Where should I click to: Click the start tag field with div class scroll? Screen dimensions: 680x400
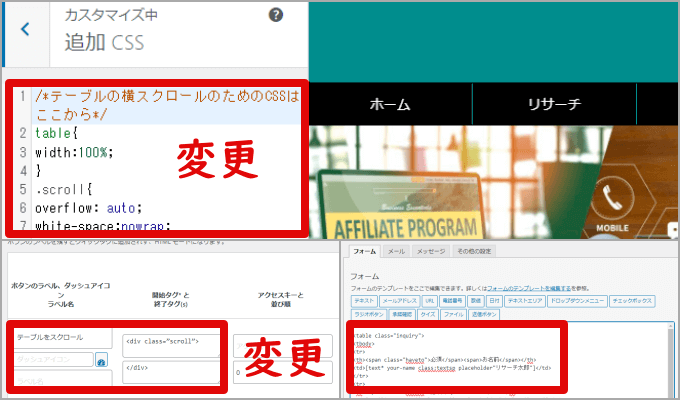[x=171, y=346]
